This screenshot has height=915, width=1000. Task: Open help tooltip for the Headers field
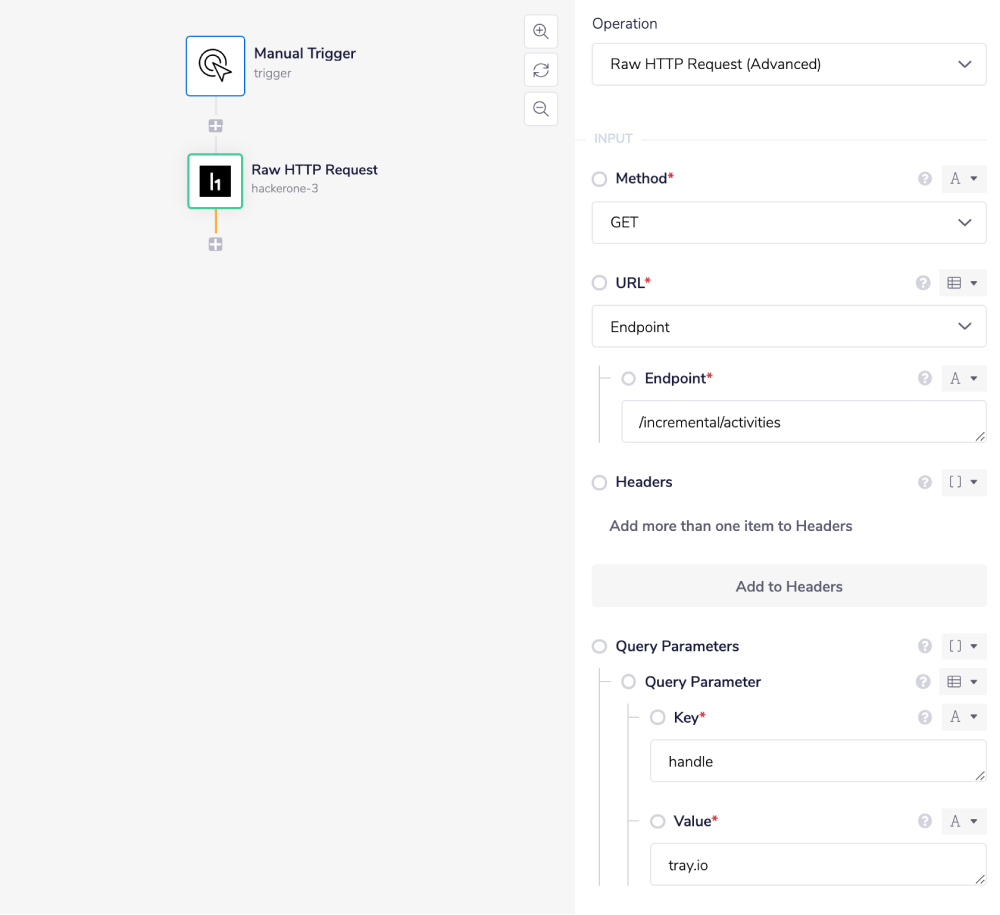pos(924,482)
